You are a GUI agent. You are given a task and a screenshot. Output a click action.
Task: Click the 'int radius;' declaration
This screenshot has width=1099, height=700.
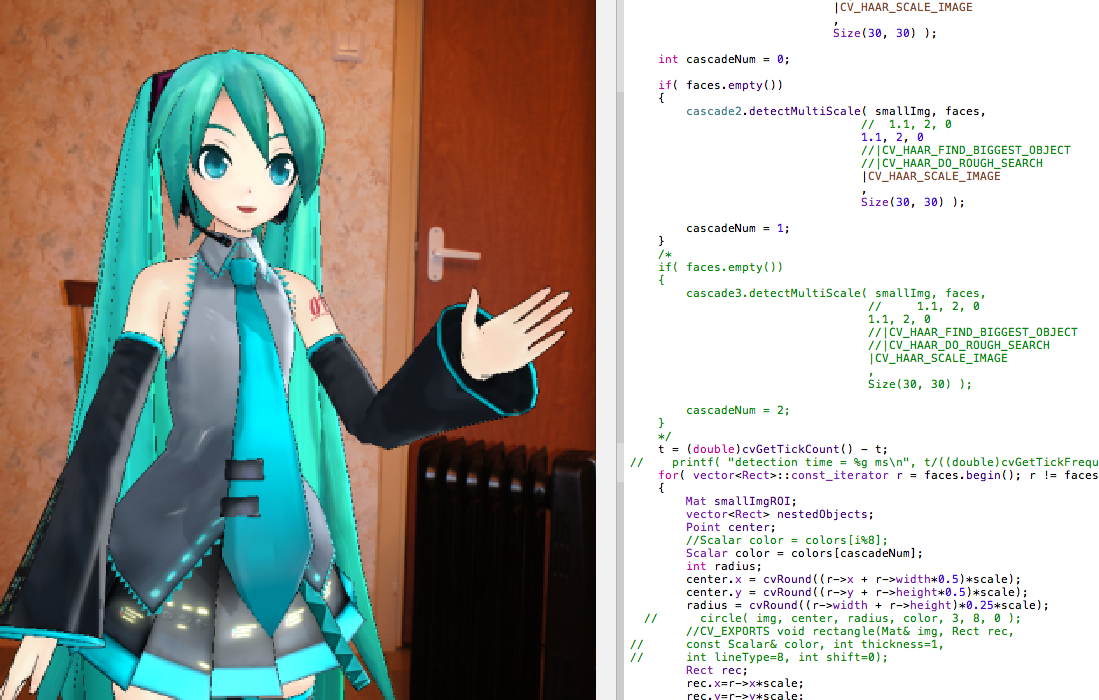[x=723, y=566]
